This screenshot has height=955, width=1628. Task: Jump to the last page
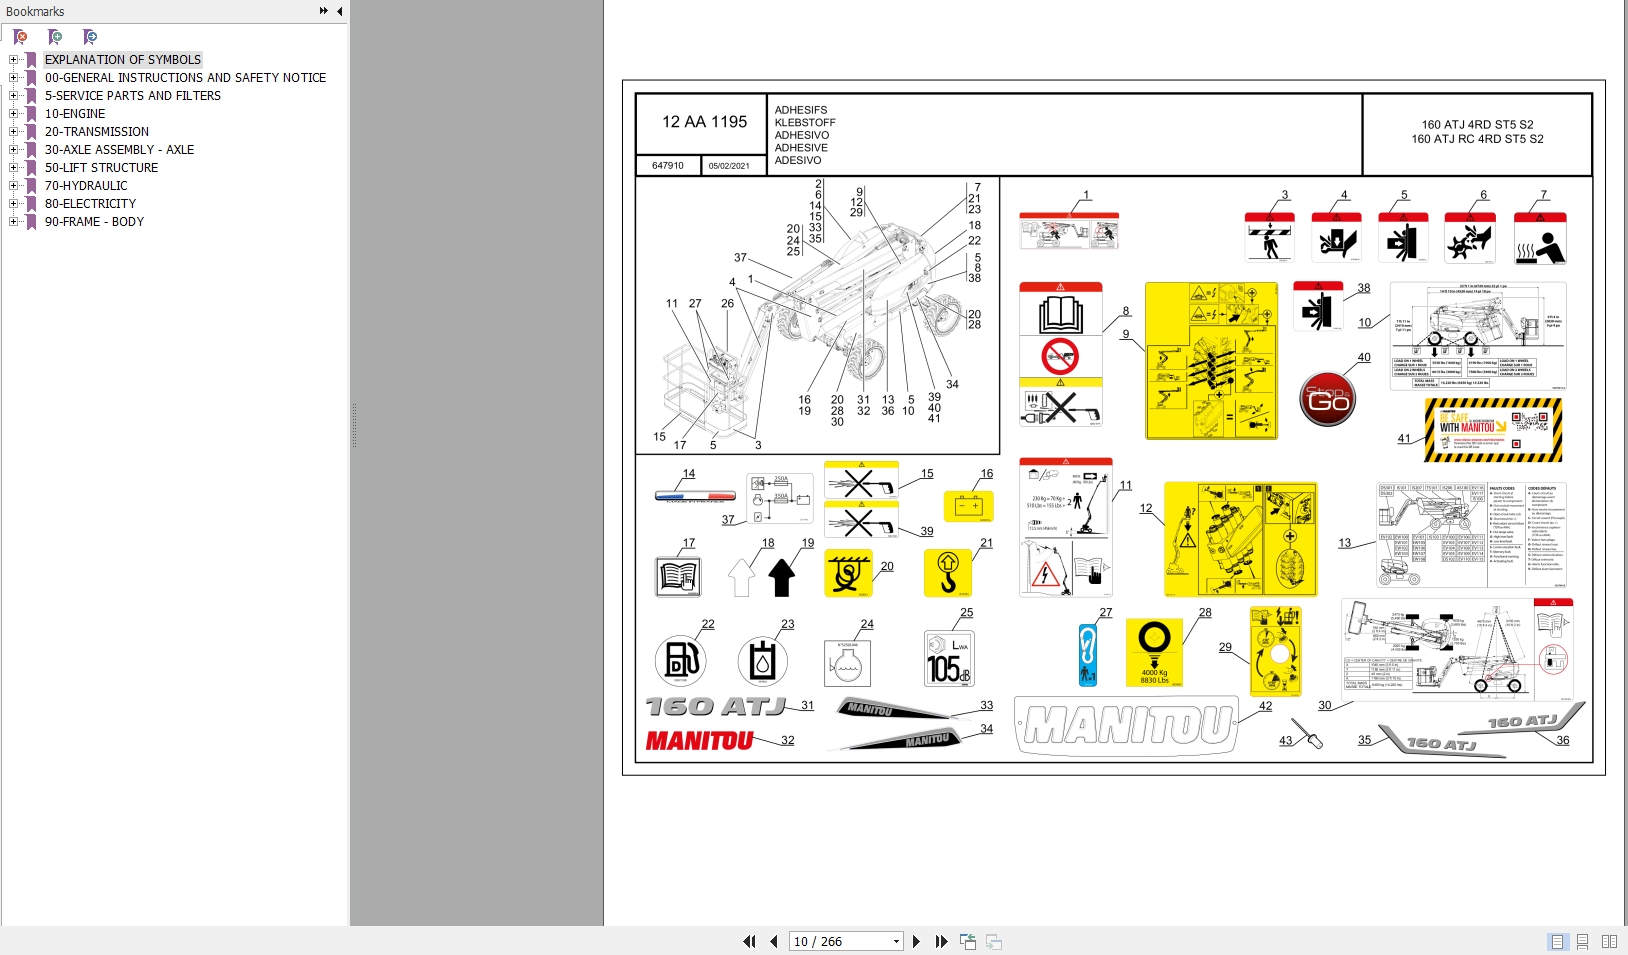pos(941,942)
